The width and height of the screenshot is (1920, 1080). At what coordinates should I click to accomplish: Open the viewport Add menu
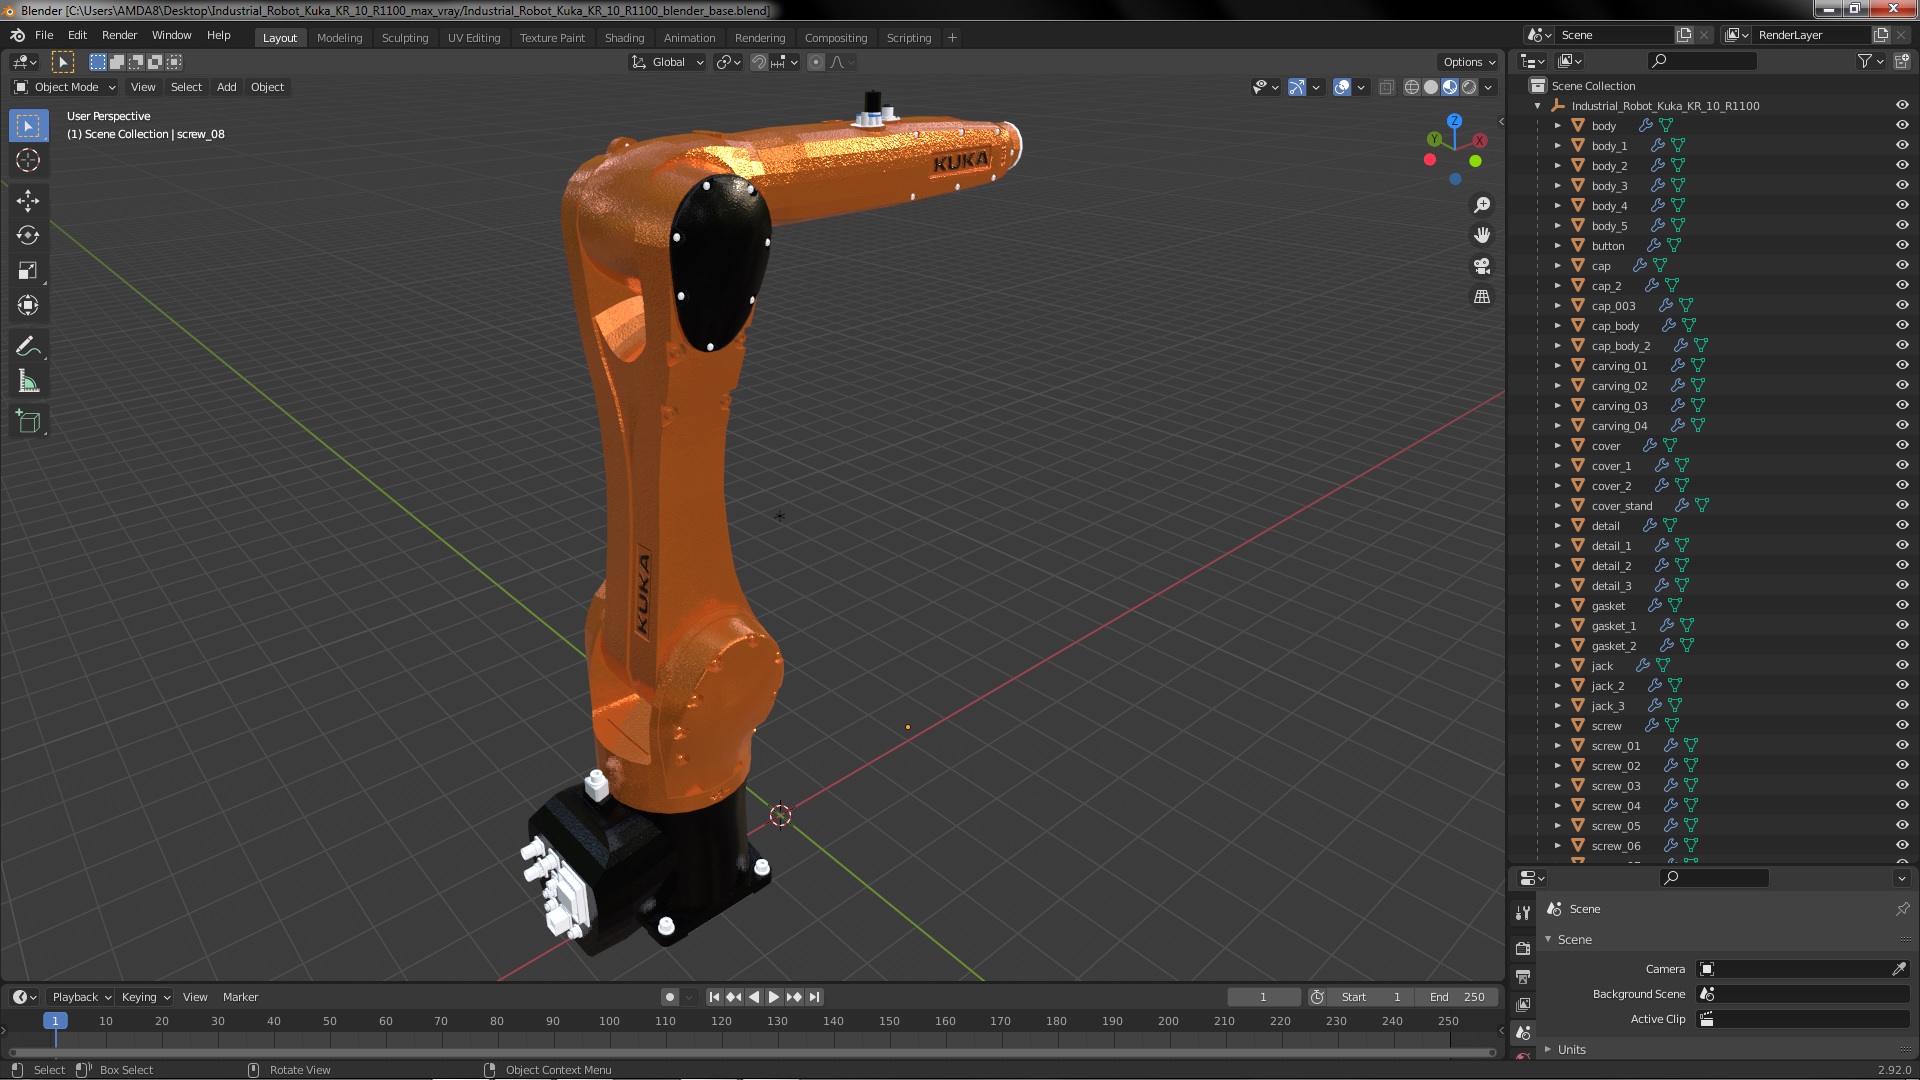point(227,87)
